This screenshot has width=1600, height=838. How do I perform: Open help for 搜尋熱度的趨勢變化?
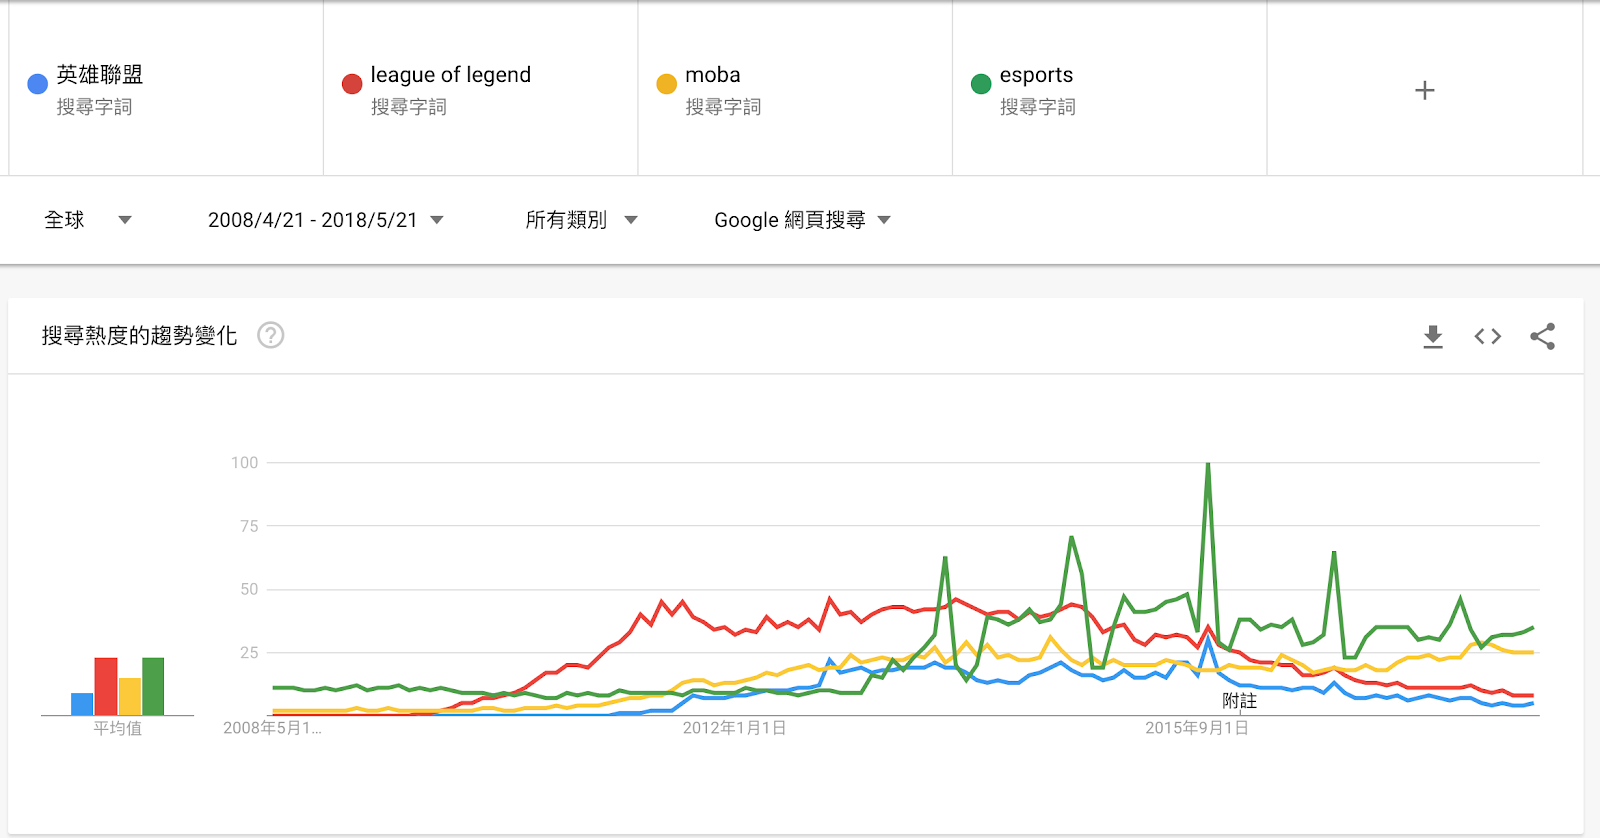pos(270,335)
